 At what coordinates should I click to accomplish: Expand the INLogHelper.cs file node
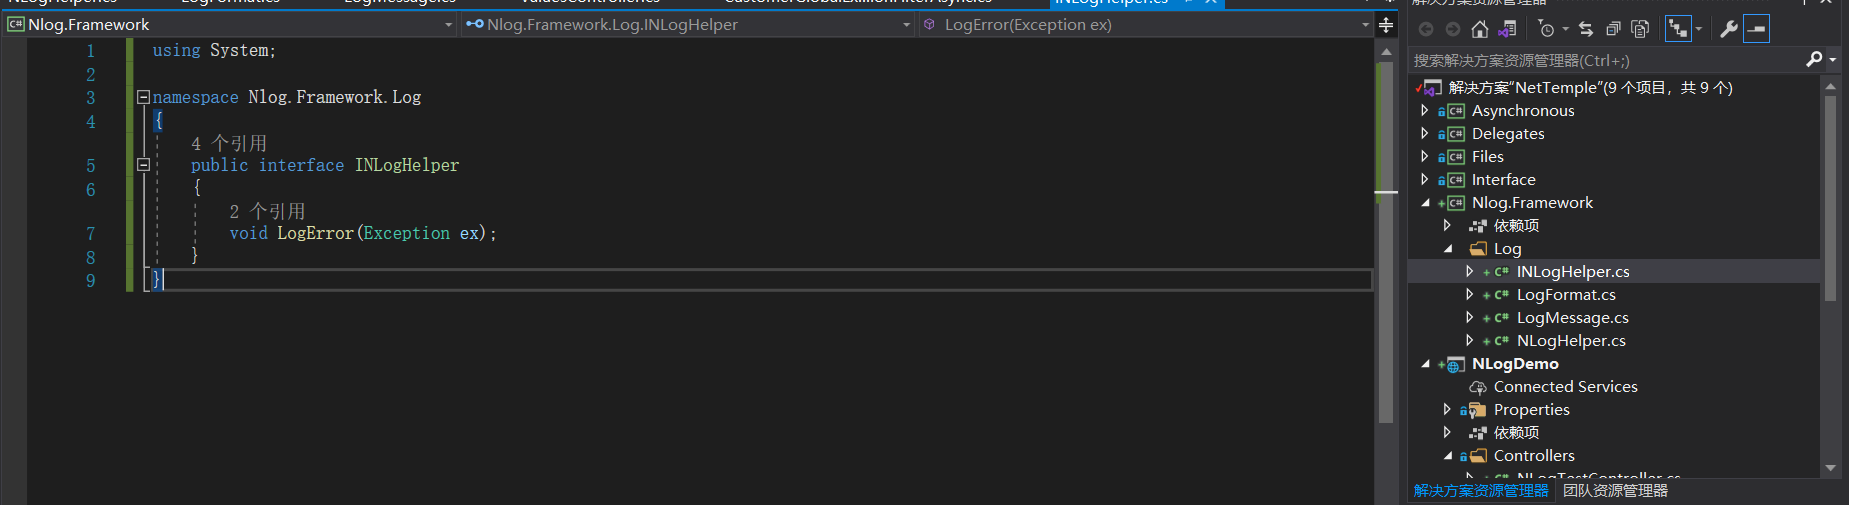click(x=1469, y=271)
